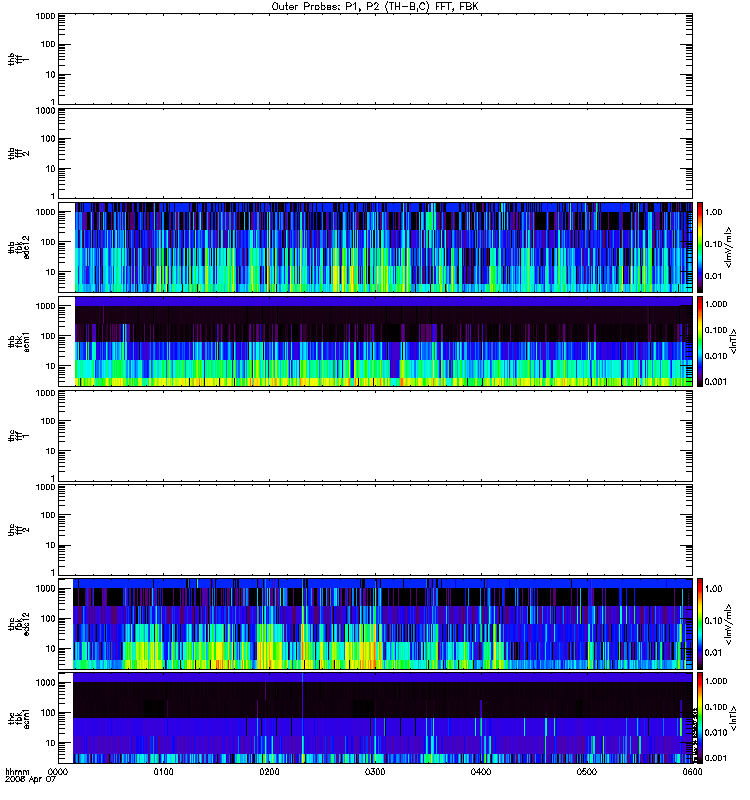Screen dimensions: 750x800
Task: Click the thc edc12 mV/m color bar
Action: coord(700,623)
